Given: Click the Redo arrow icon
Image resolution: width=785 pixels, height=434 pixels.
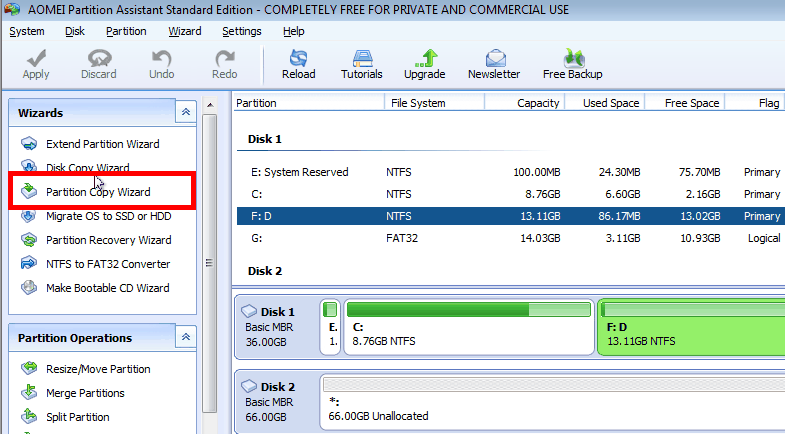Looking at the screenshot, I should [x=225, y=58].
